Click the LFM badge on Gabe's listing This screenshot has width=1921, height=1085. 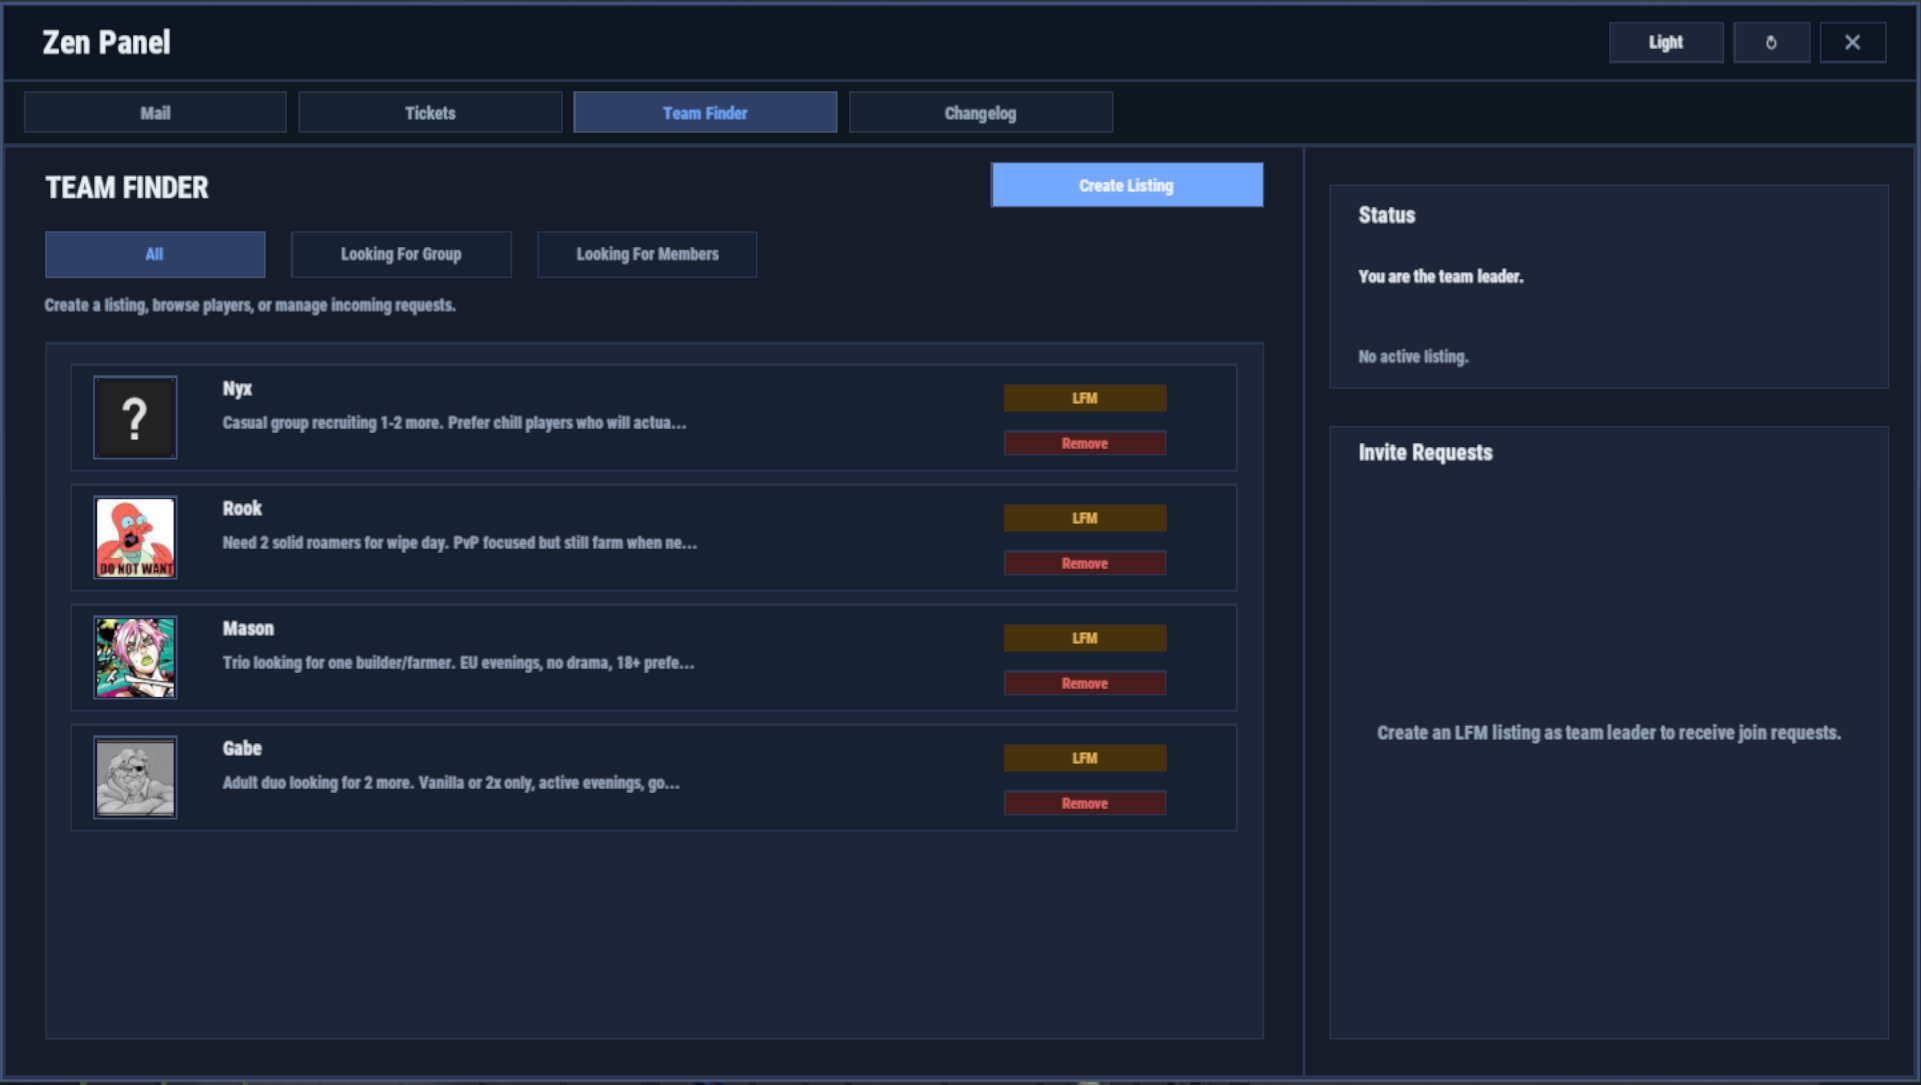[x=1085, y=758]
